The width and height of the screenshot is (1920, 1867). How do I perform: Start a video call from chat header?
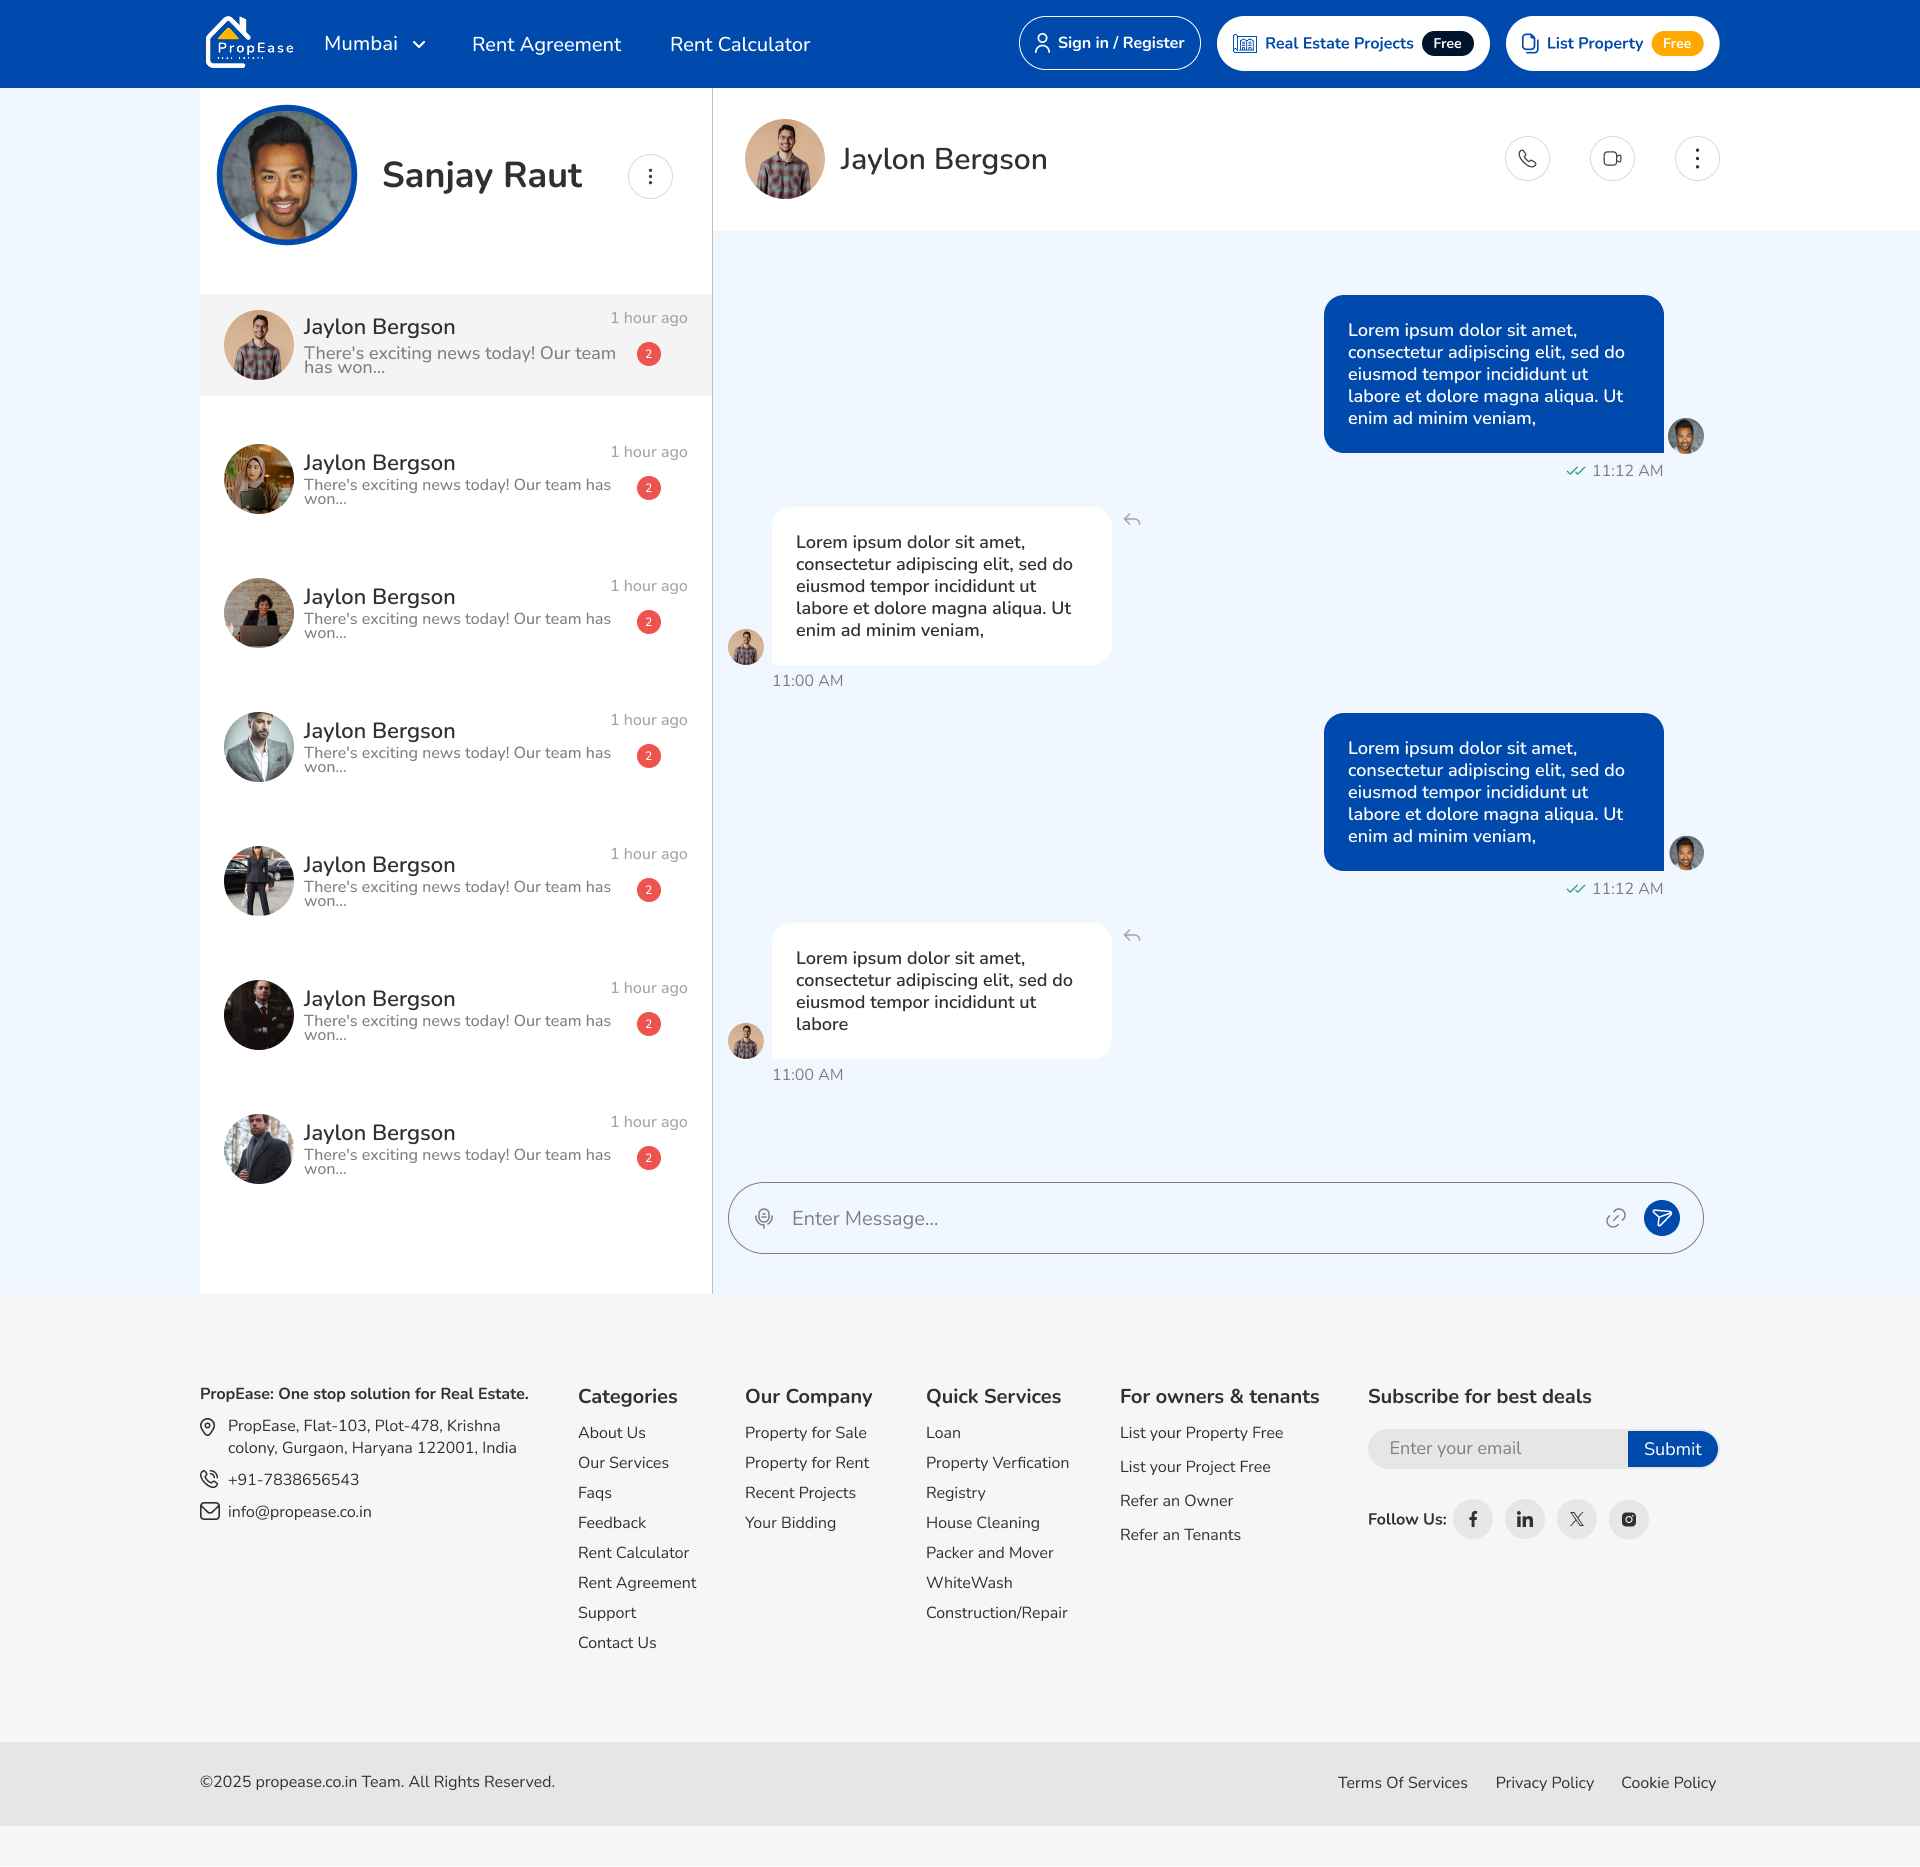tap(1612, 159)
